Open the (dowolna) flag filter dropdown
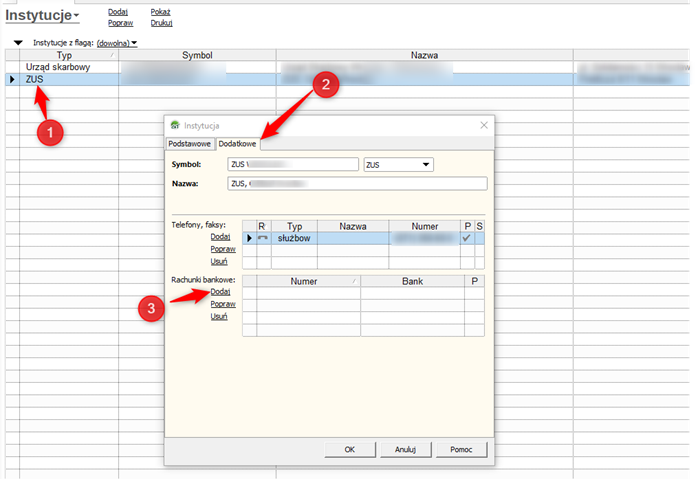The height and width of the screenshot is (479, 698). pyautogui.click(x=117, y=43)
